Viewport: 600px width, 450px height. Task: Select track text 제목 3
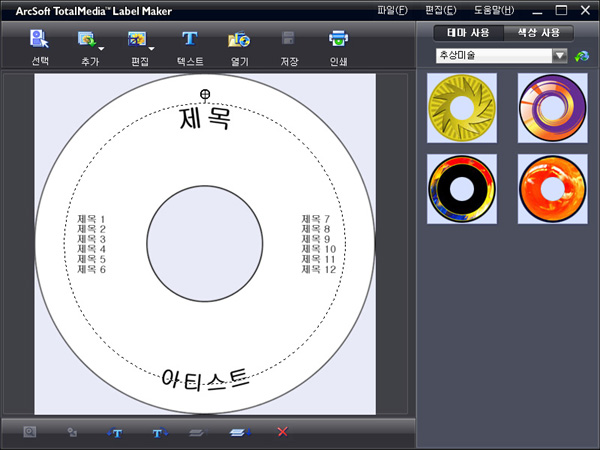click(91, 239)
